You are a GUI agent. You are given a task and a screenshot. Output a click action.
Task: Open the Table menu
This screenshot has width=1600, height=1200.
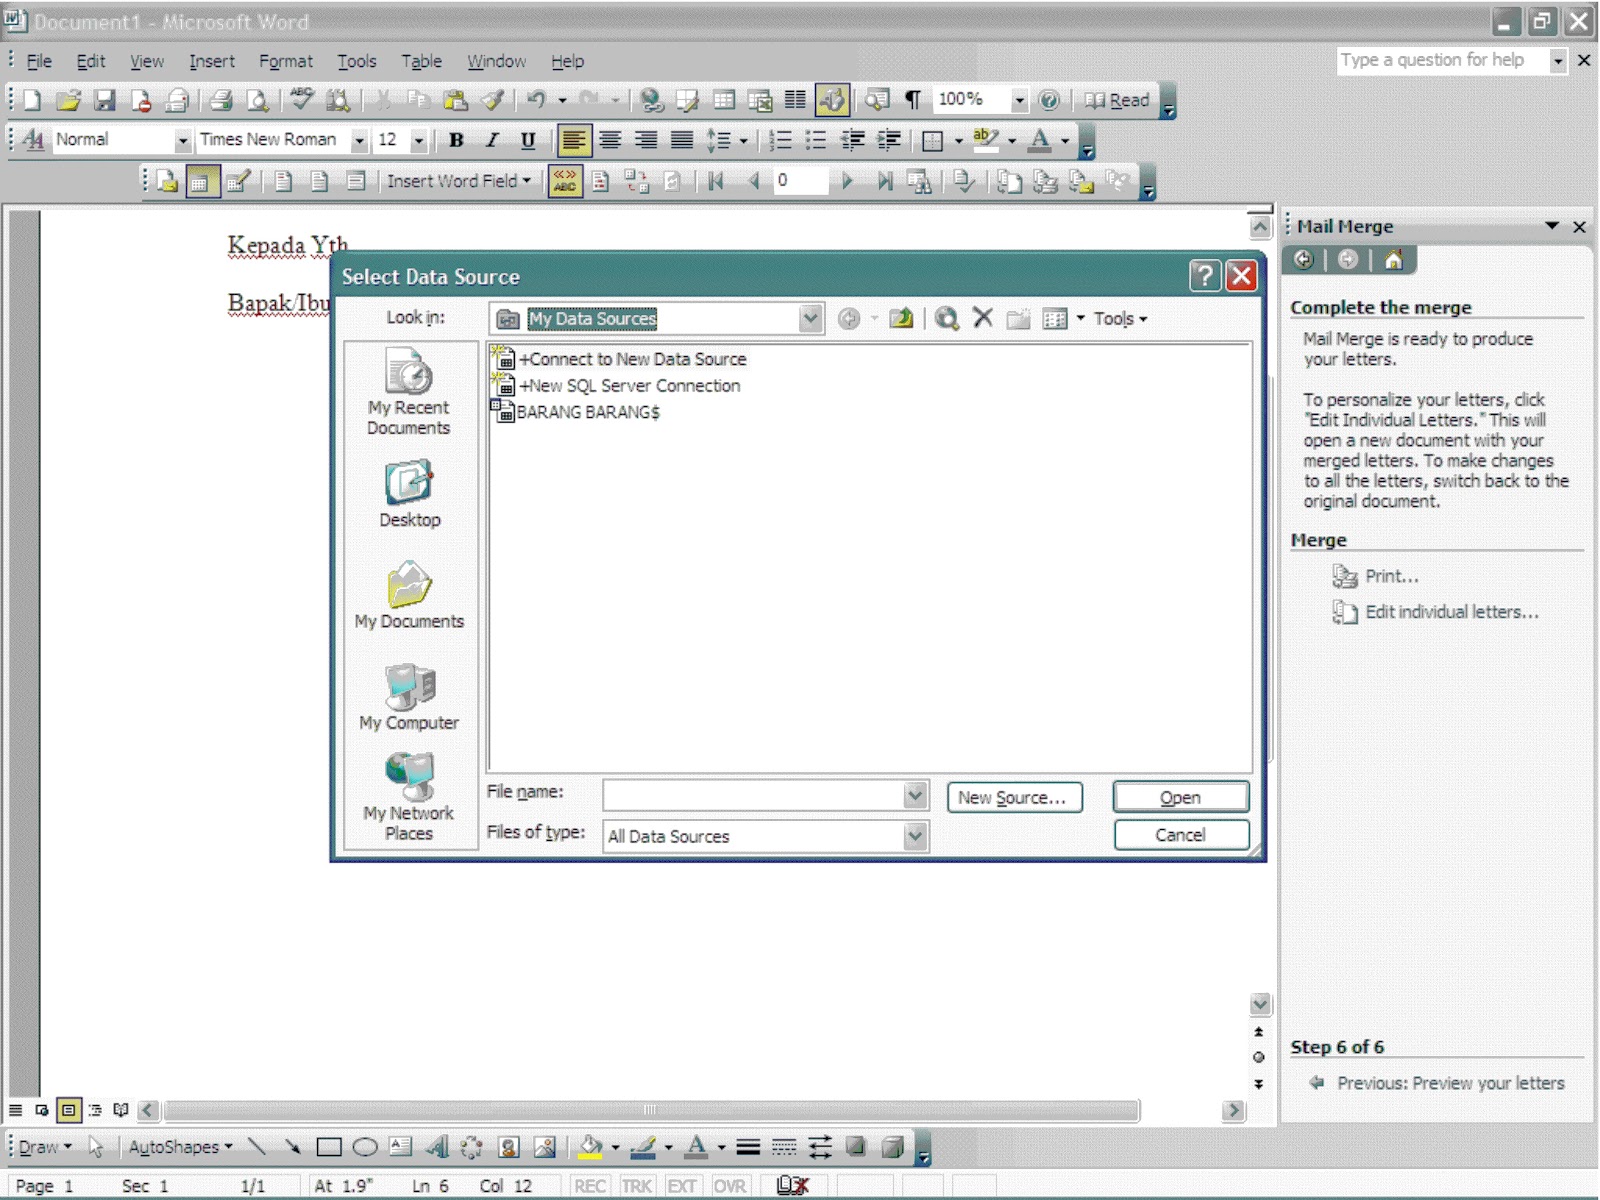[421, 61]
